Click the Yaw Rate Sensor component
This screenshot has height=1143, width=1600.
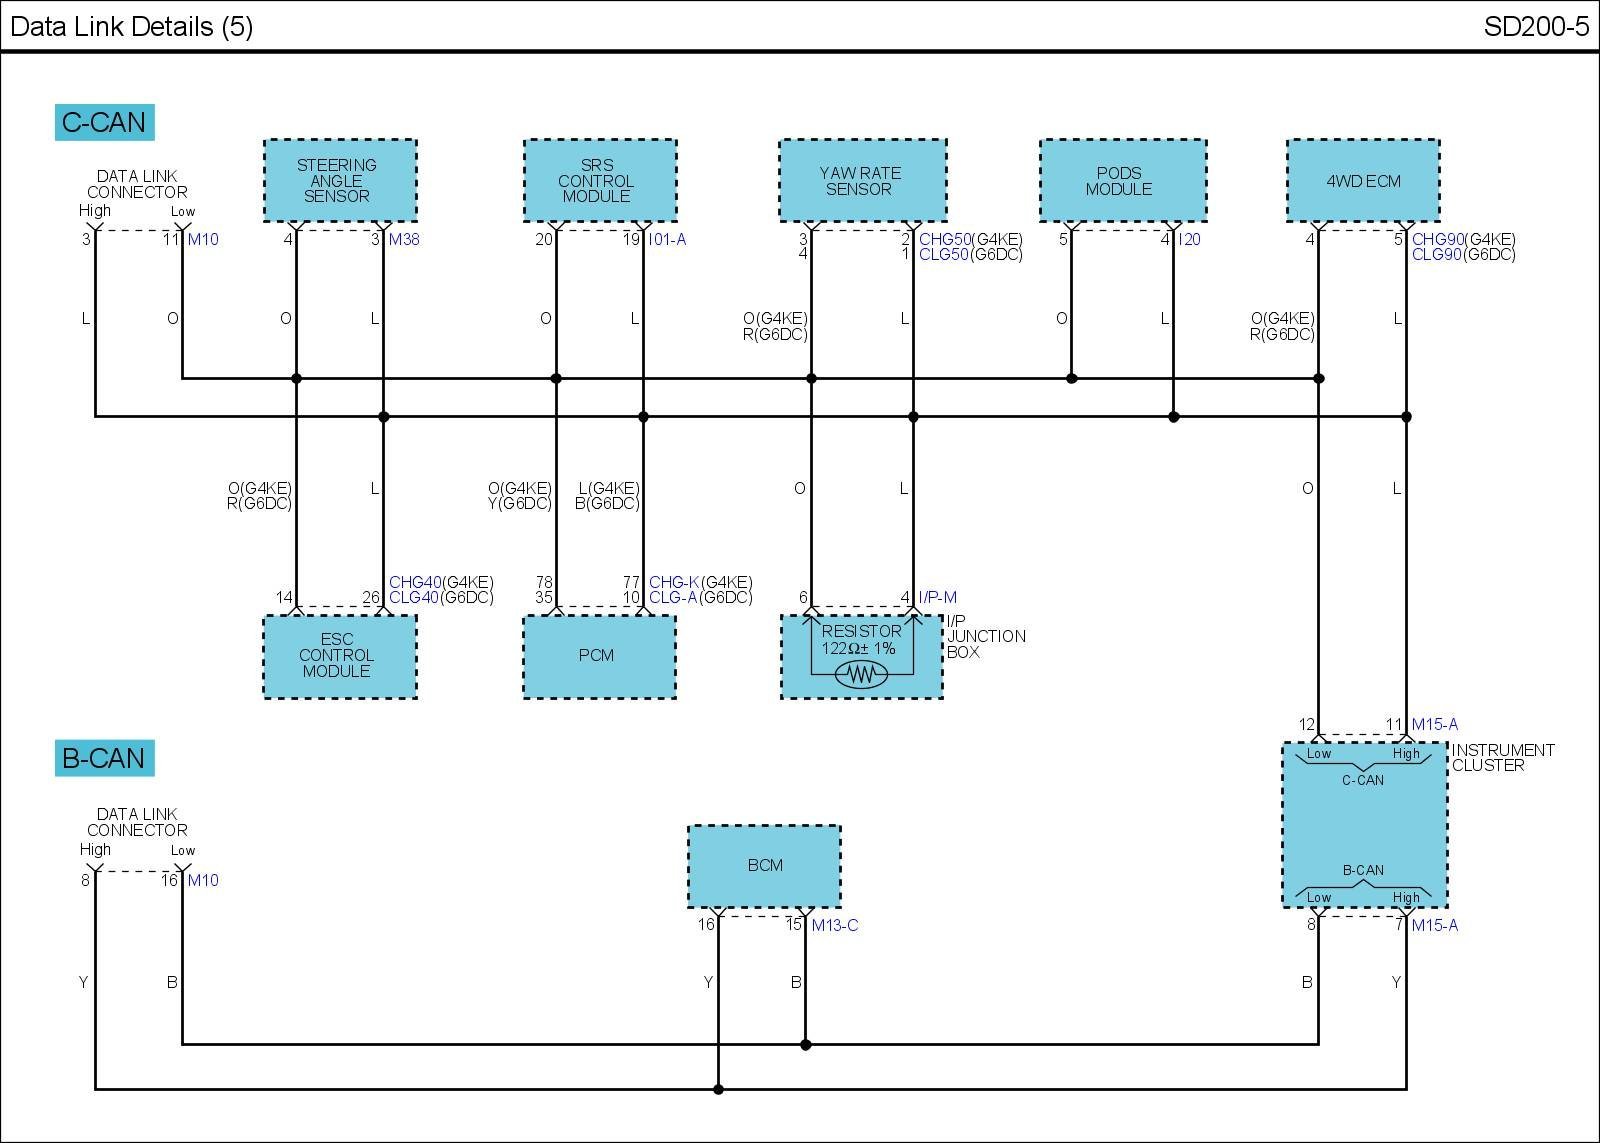click(x=862, y=181)
